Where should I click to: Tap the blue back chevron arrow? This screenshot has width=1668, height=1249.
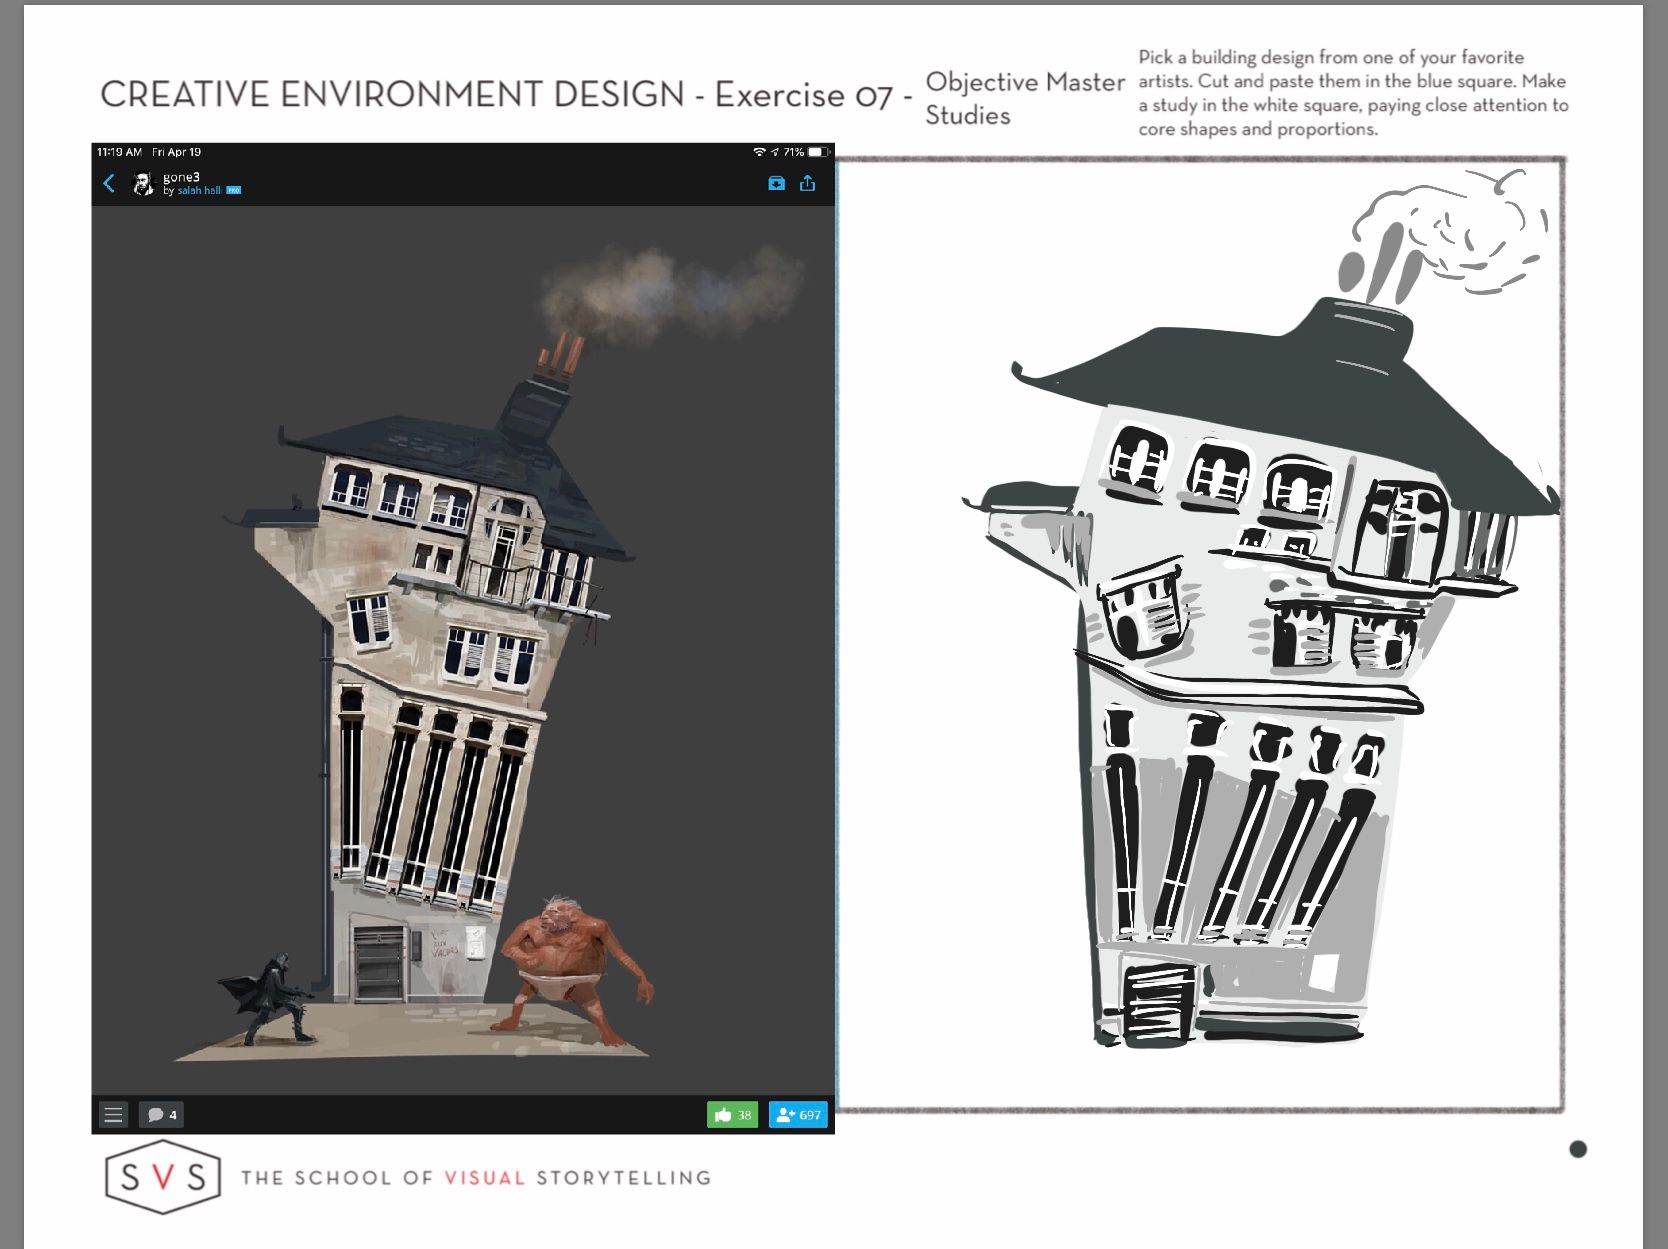point(109,183)
